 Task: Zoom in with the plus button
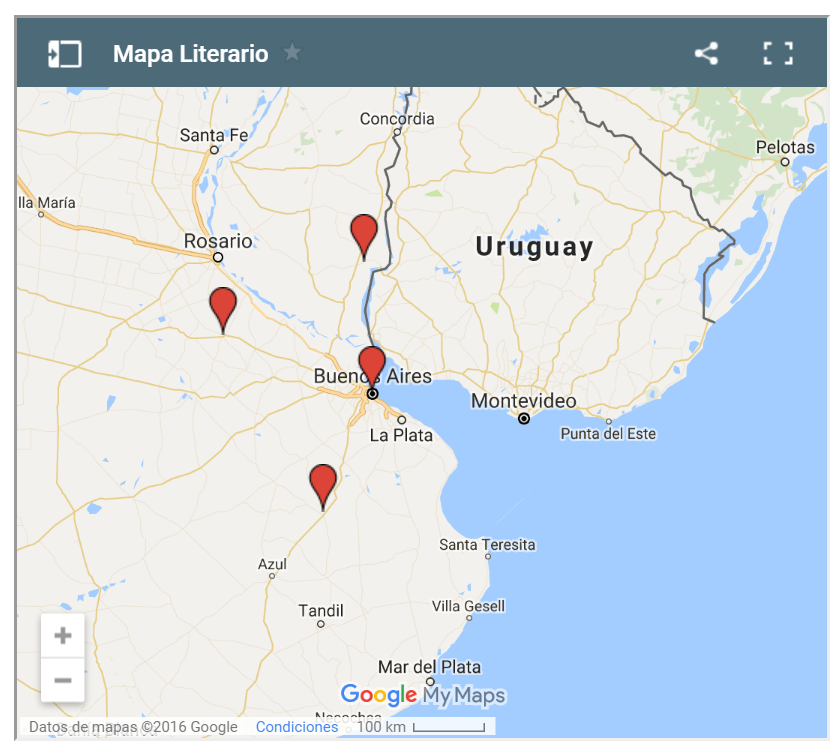[63, 636]
